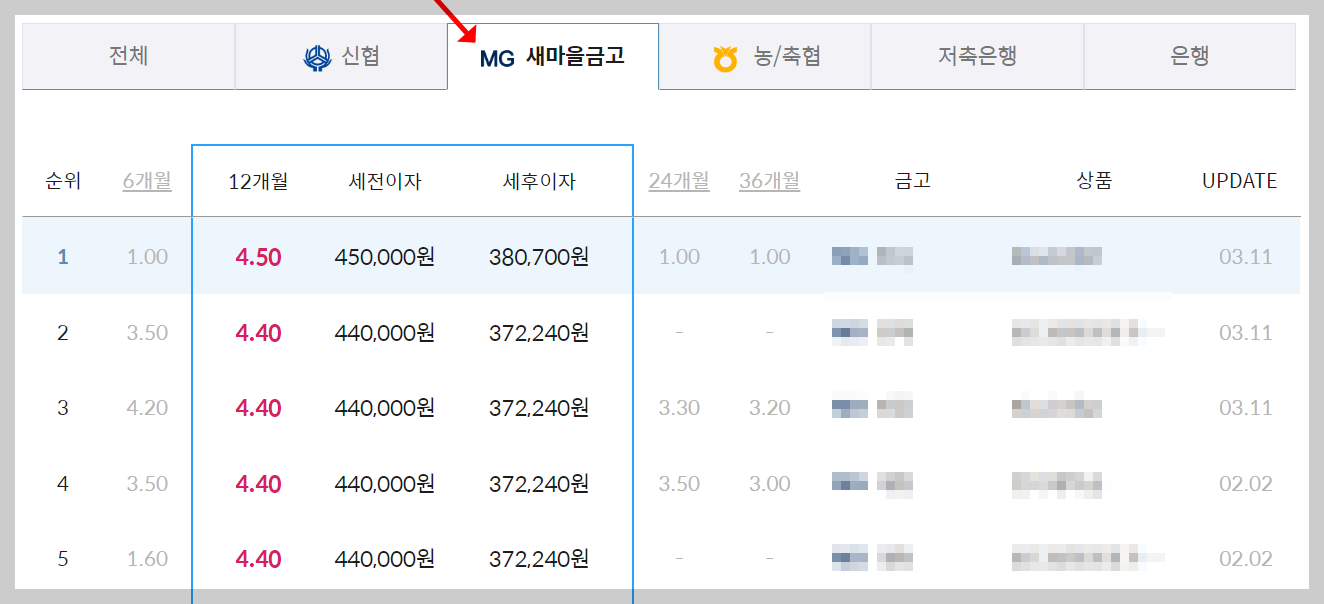
Task: Sort the table by 6개월 rates
Action: tap(146, 181)
